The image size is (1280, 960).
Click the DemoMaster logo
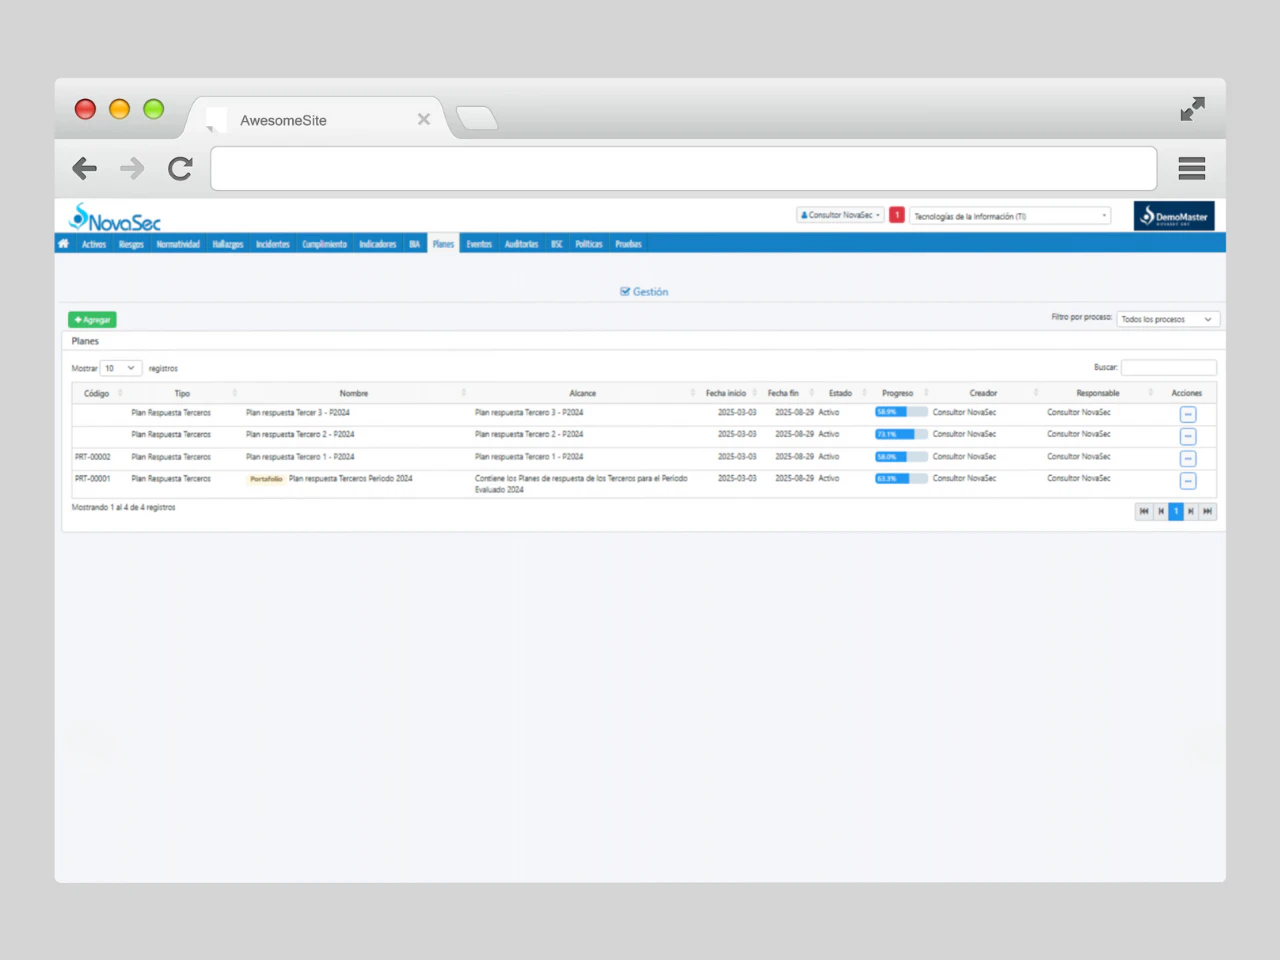point(1174,216)
